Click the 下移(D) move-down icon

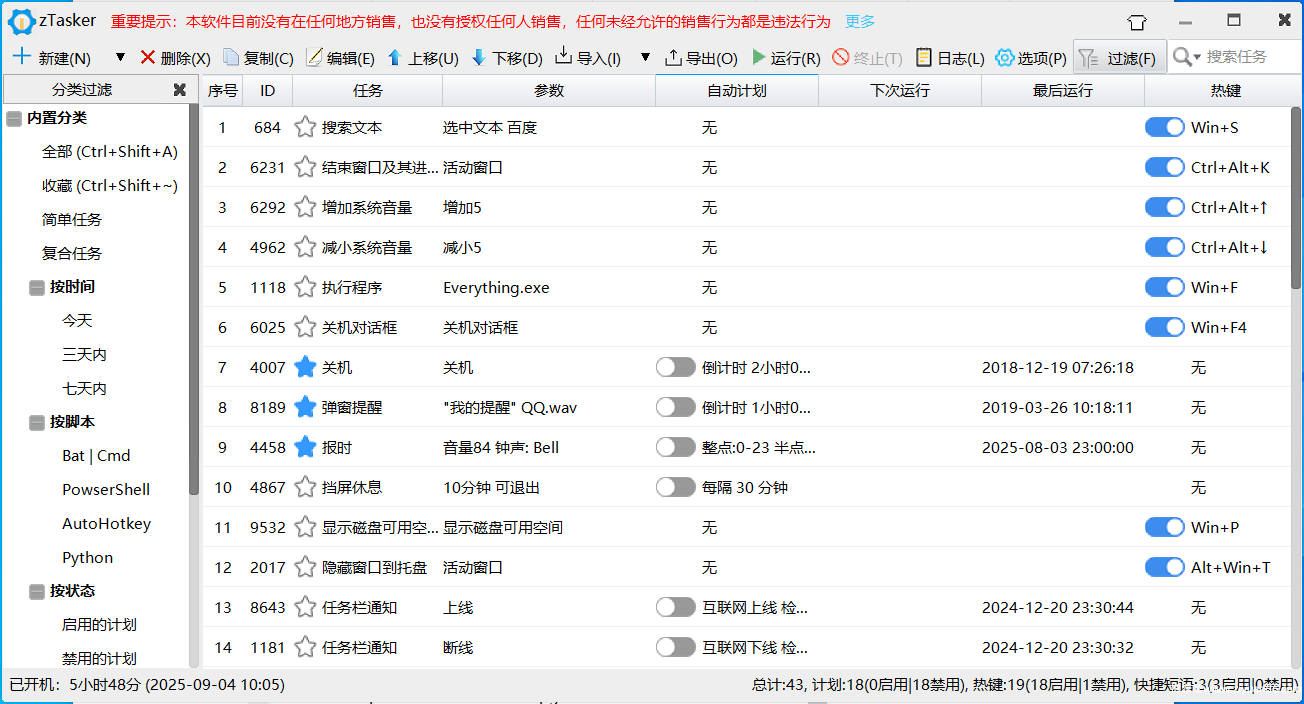click(480, 57)
